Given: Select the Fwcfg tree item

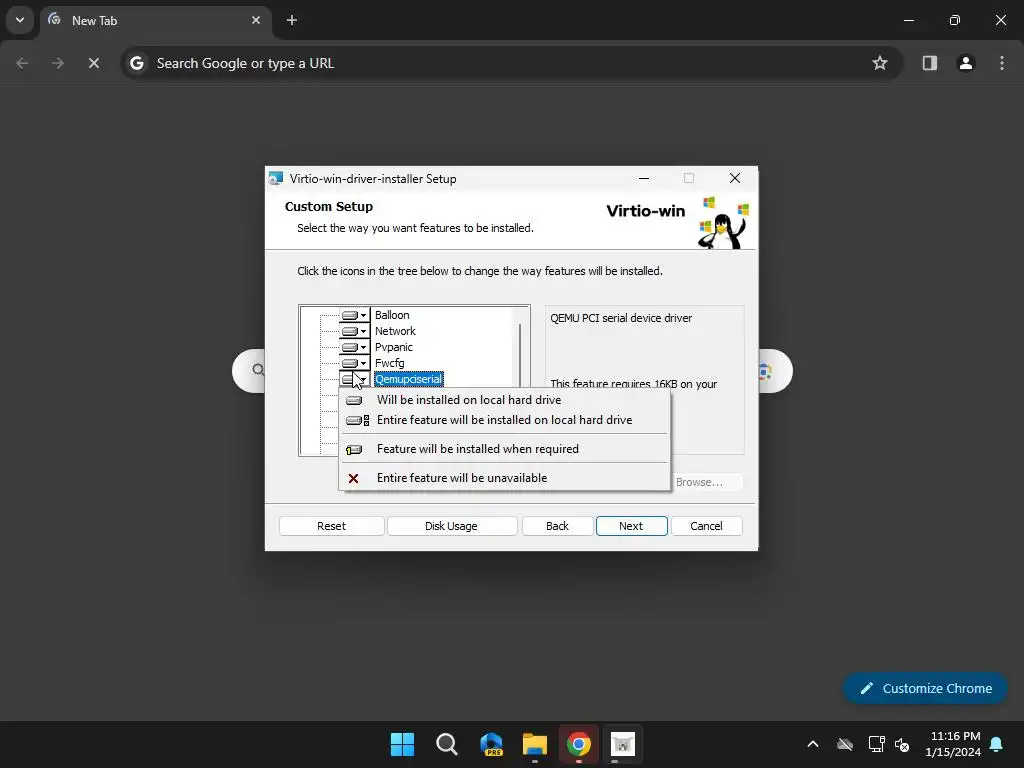Looking at the screenshot, I should pos(389,363).
